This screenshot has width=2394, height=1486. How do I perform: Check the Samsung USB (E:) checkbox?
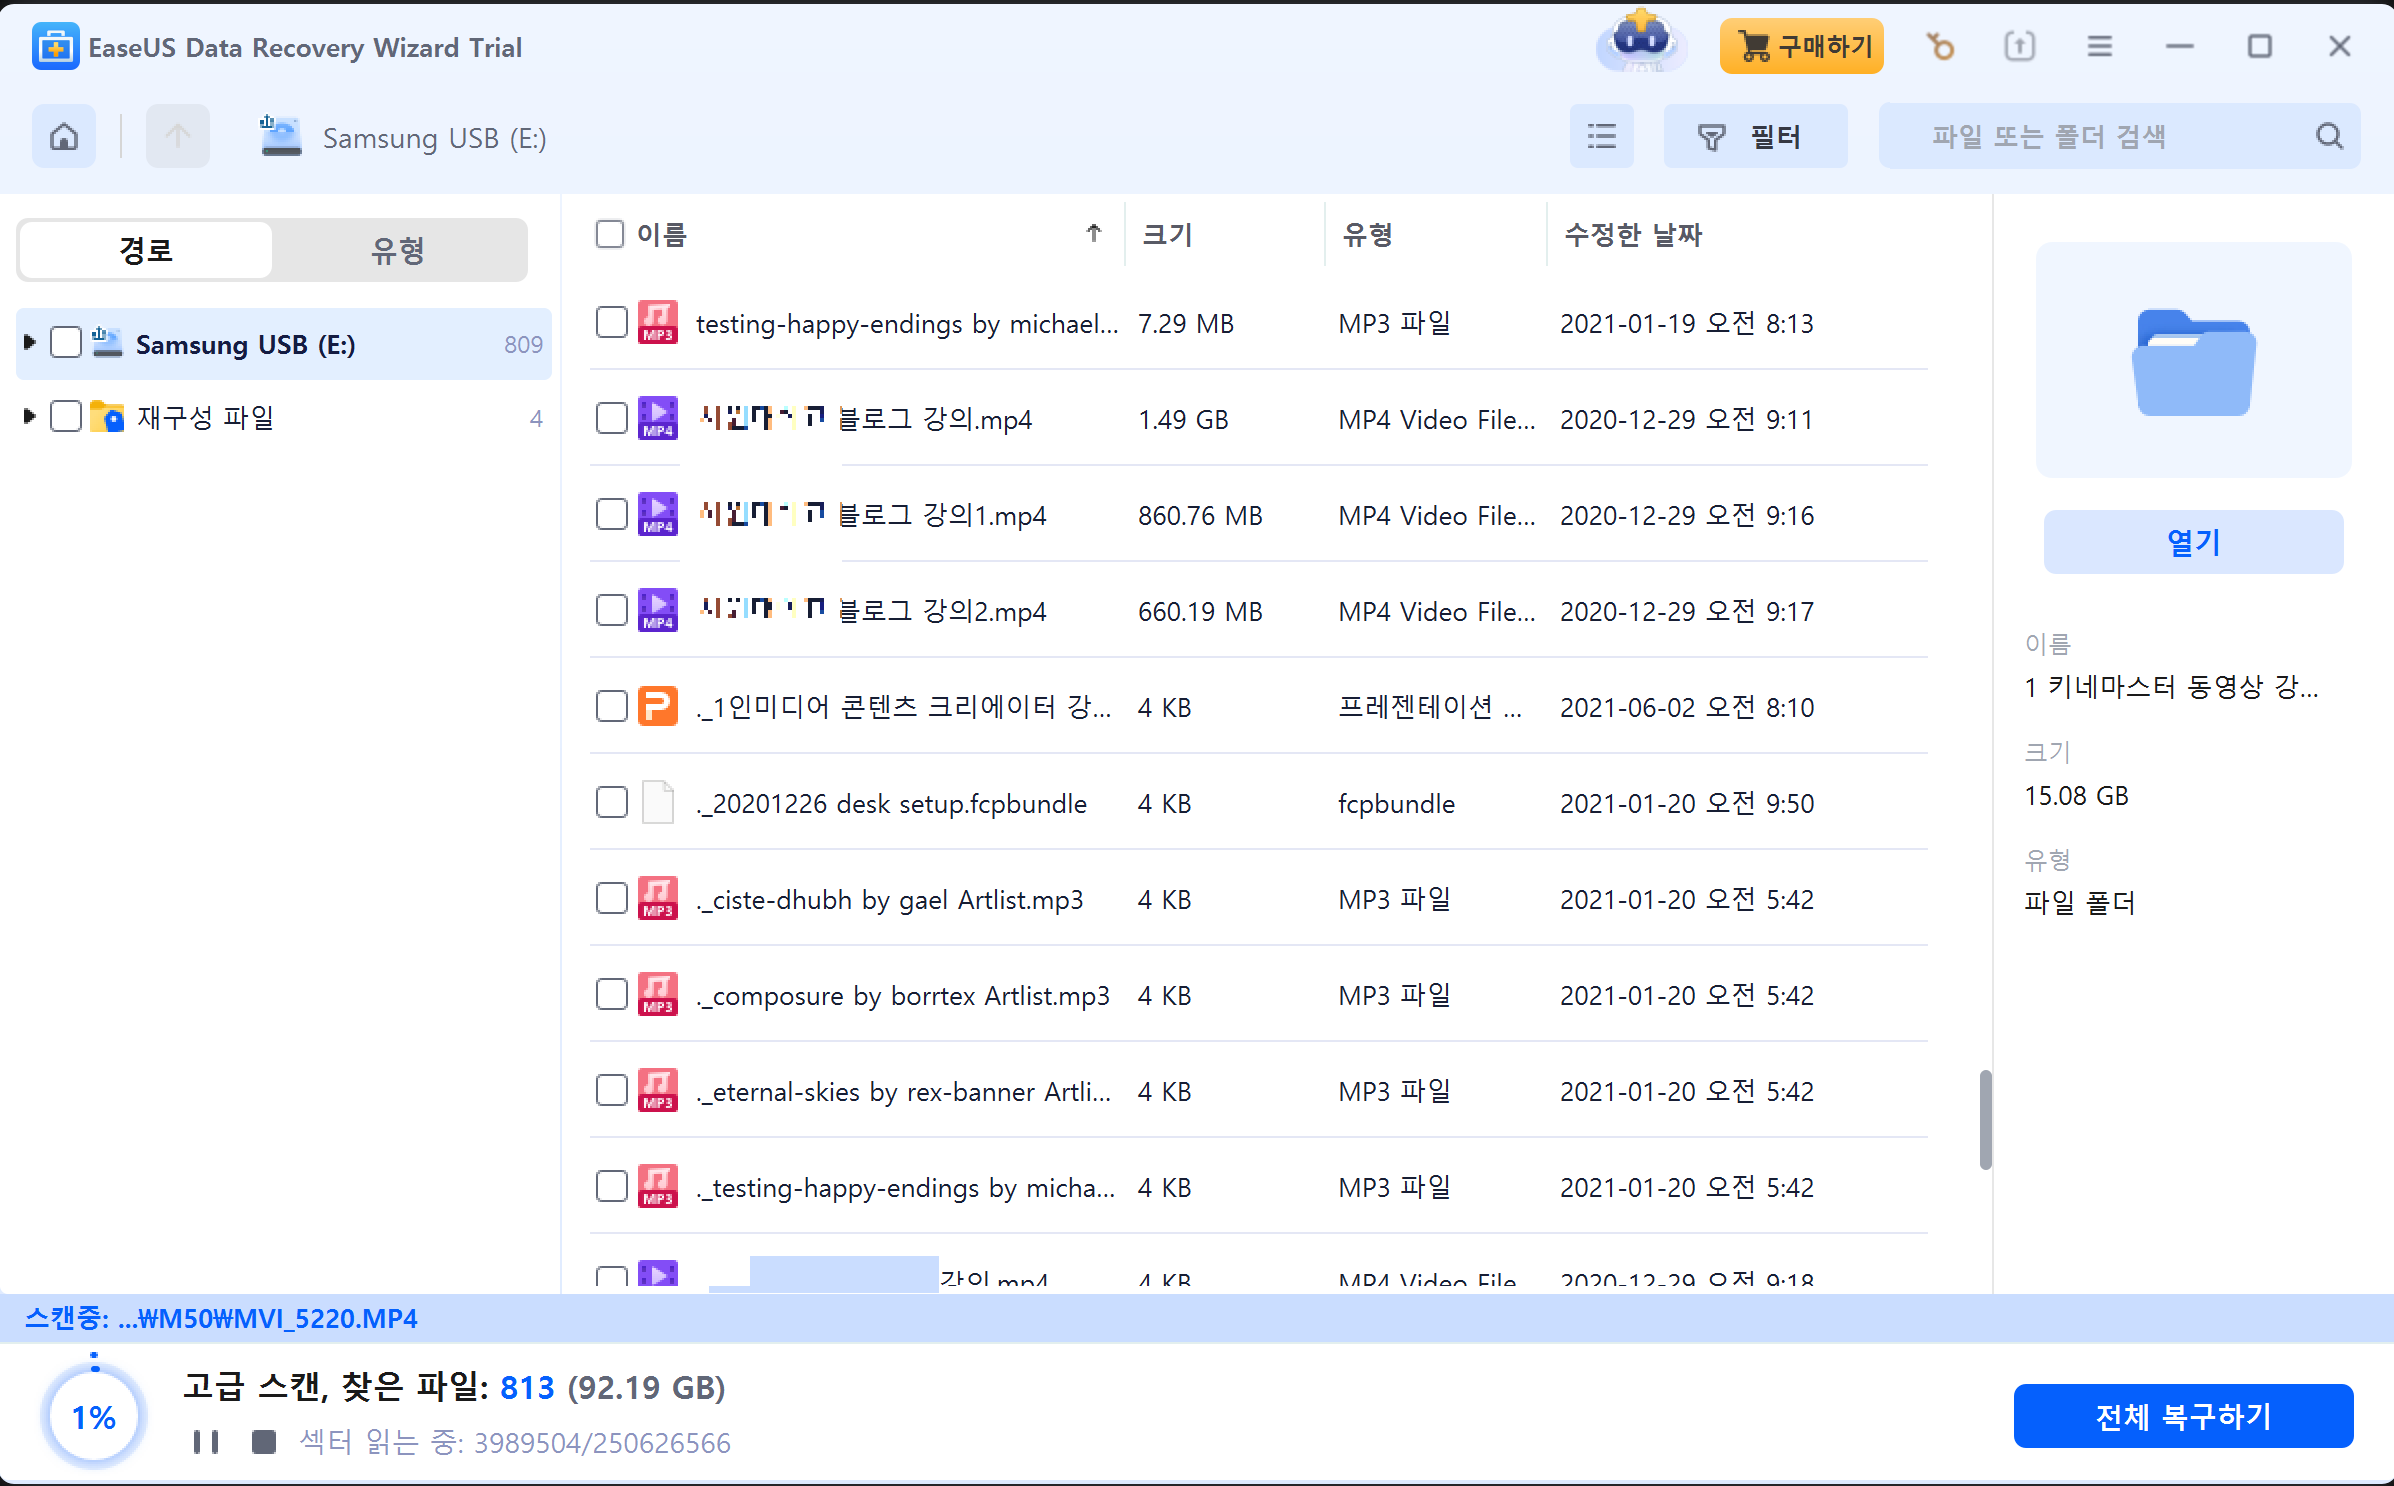coord(66,343)
